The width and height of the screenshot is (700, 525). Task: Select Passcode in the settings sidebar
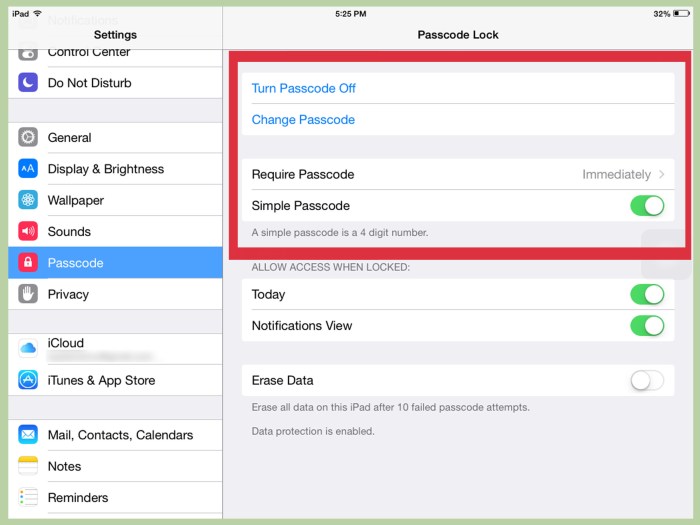coord(115,263)
